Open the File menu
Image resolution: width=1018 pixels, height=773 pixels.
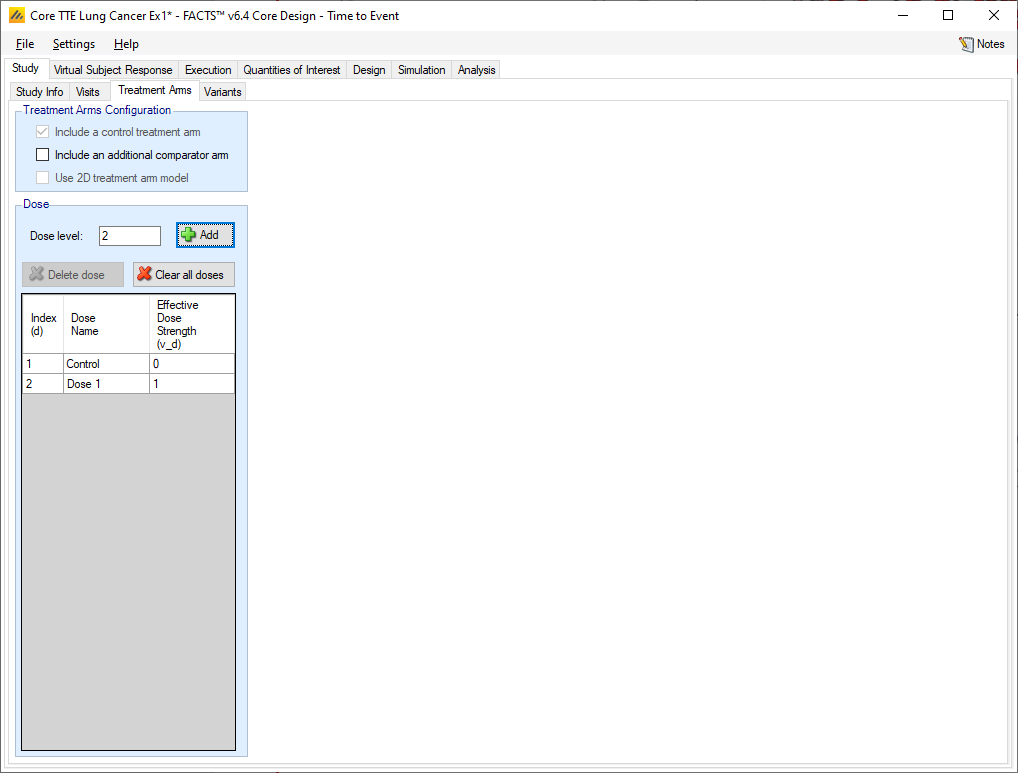(x=25, y=44)
